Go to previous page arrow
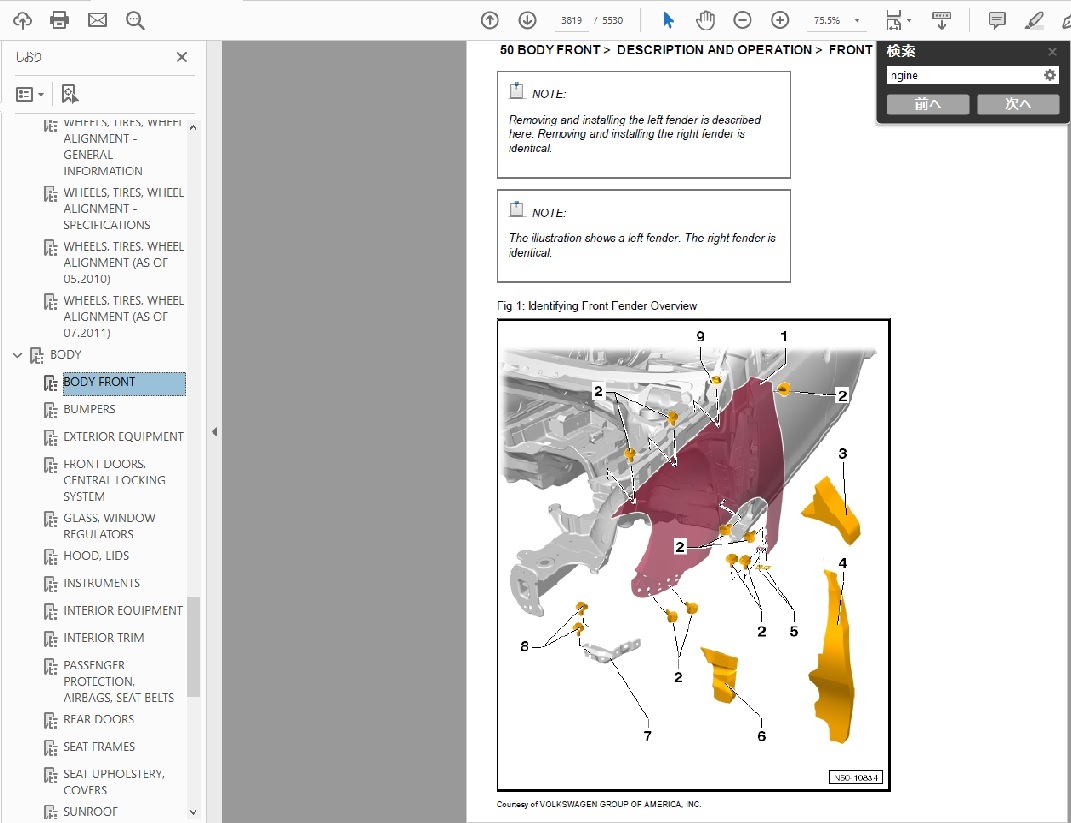 pyautogui.click(x=489, y=20)
